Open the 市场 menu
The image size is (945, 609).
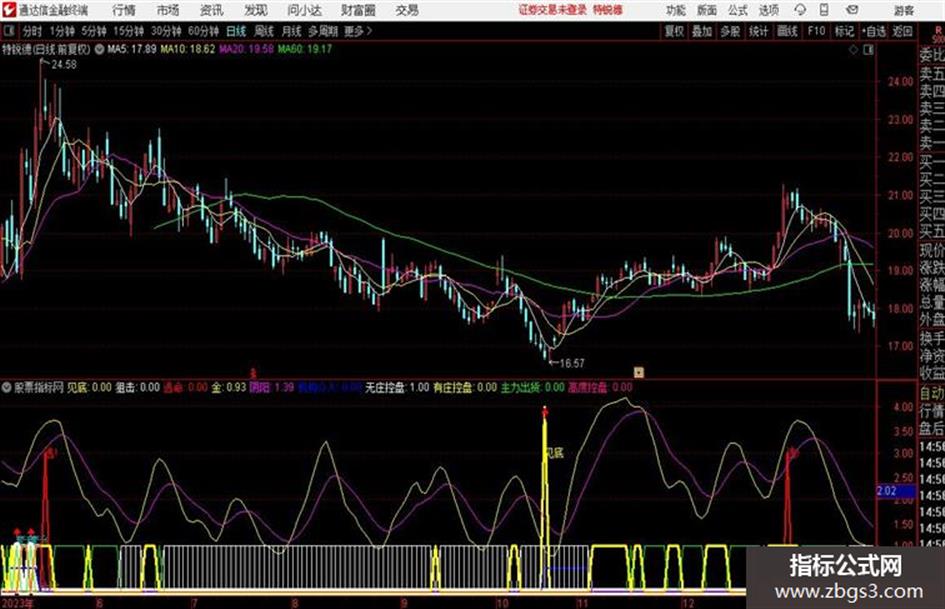click(x=168, y=10)
